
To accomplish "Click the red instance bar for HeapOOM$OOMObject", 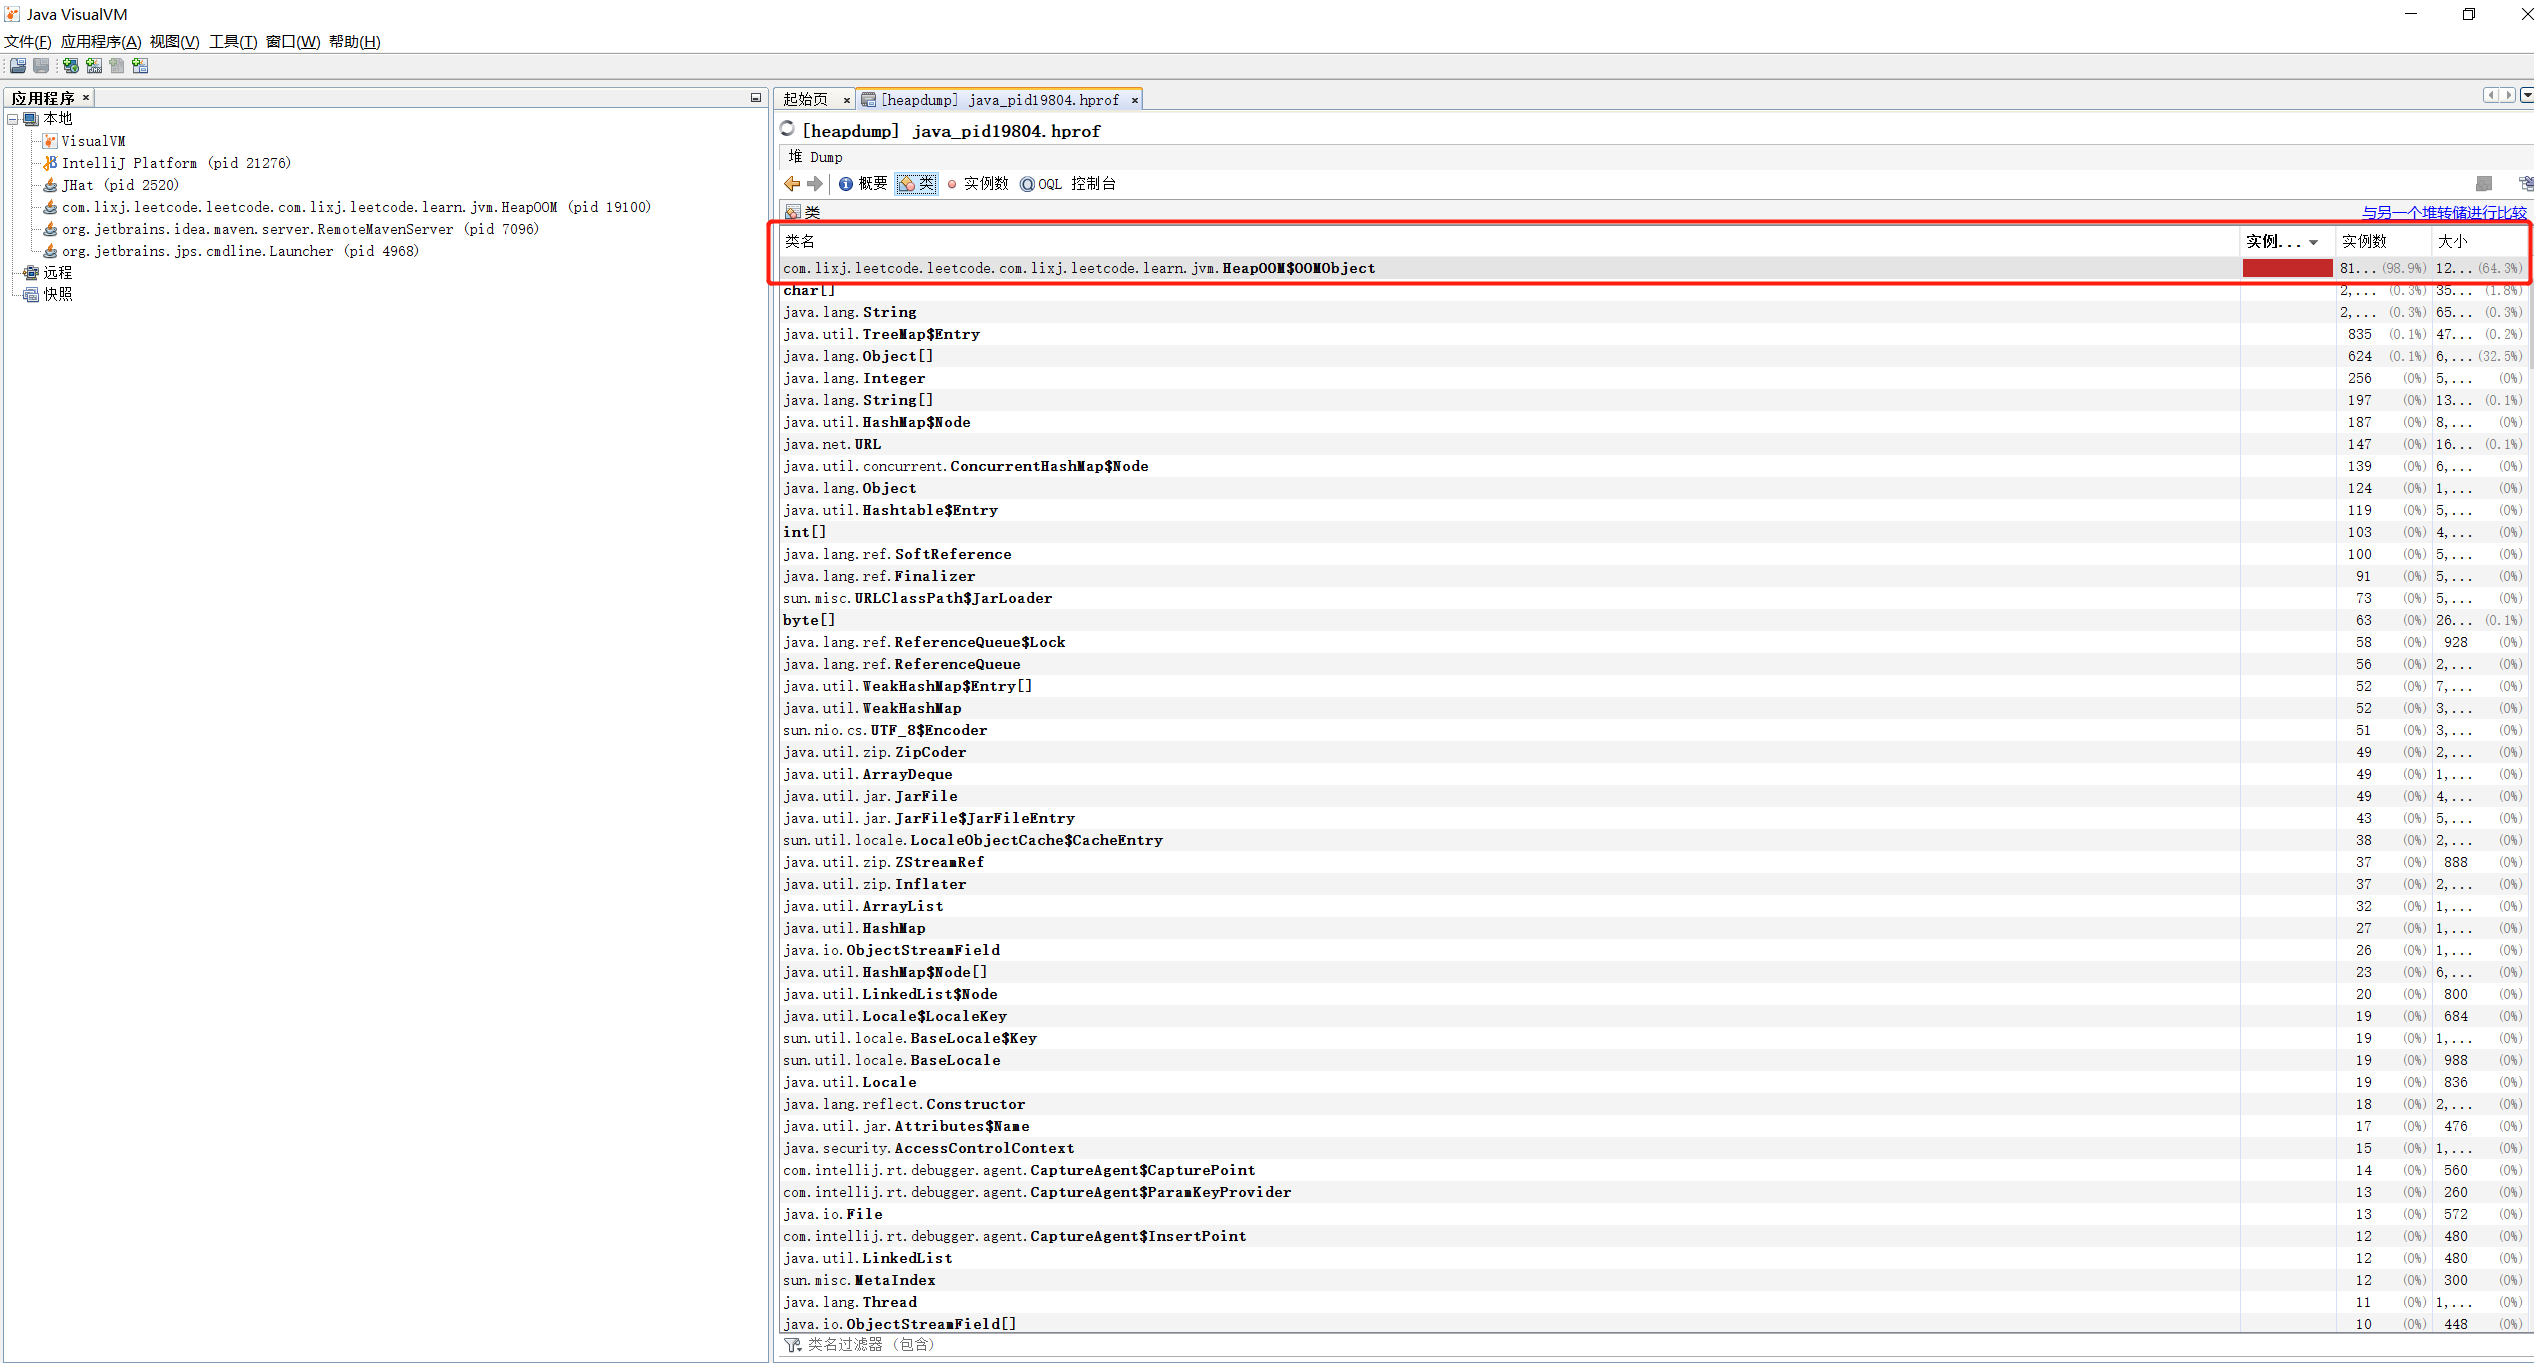I will [x=2287, y=268].
